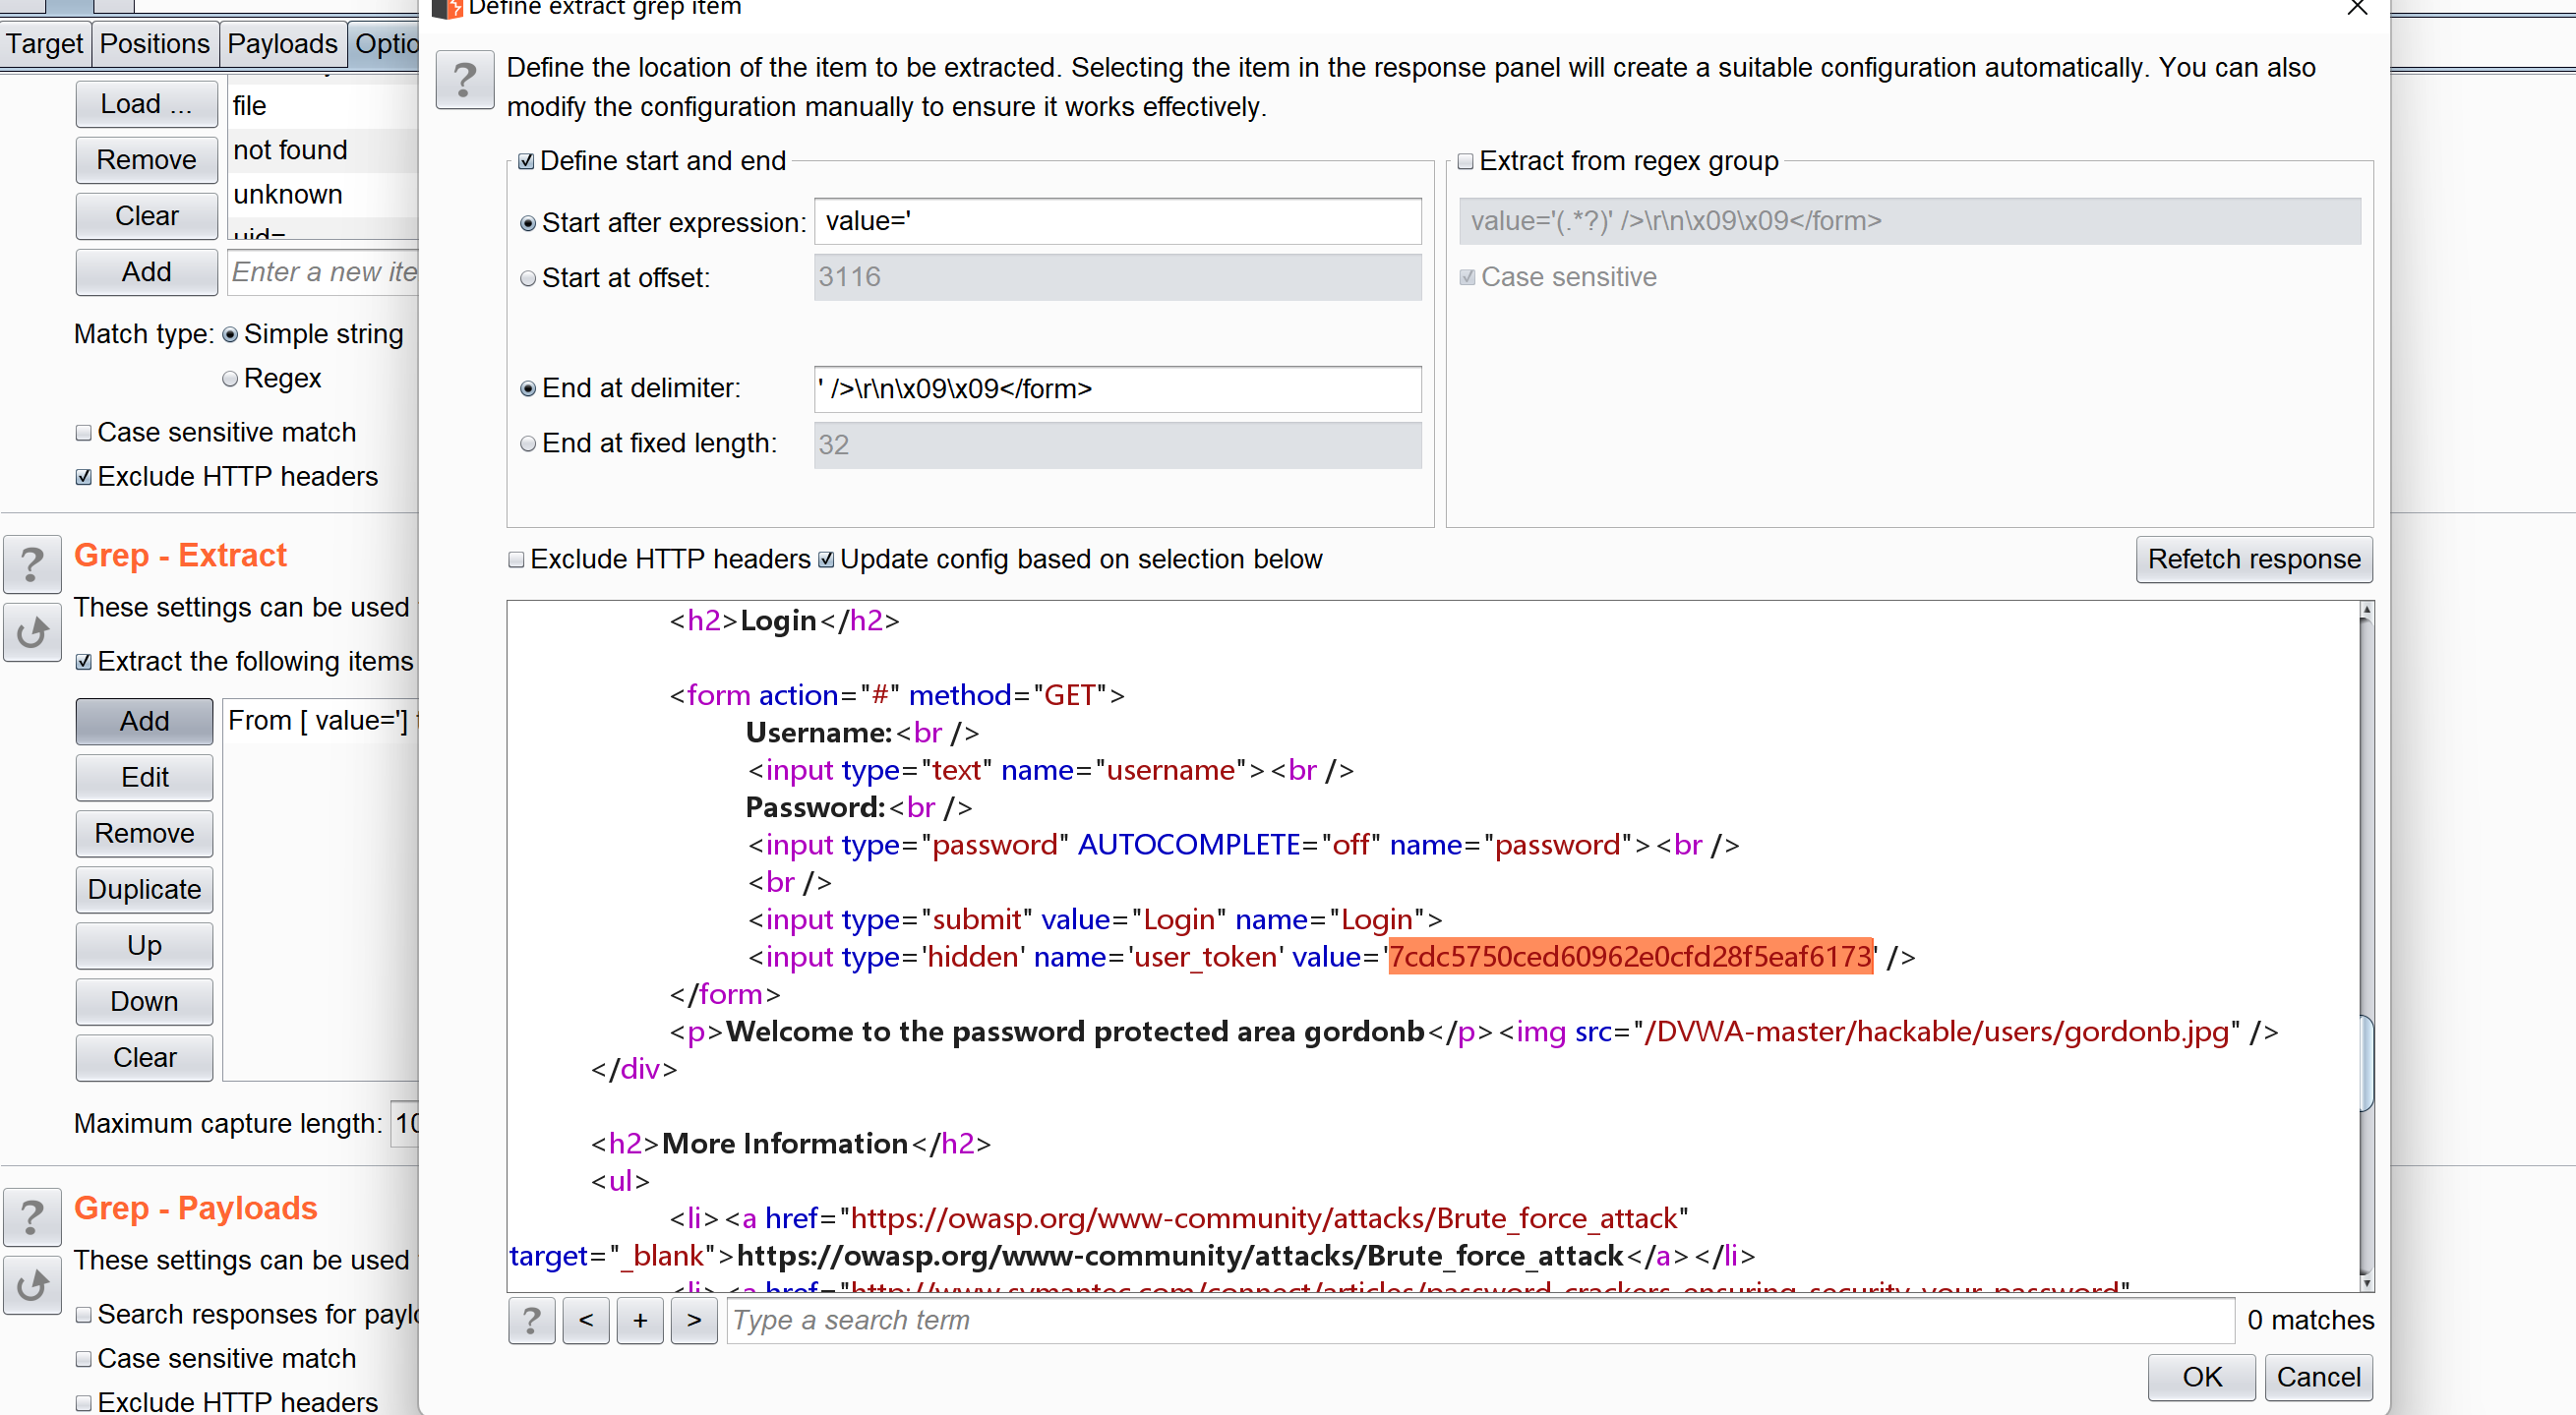This screenshot has width=2576, height=1415.
Task: Switch to Payloads tab
Action: 283,44
